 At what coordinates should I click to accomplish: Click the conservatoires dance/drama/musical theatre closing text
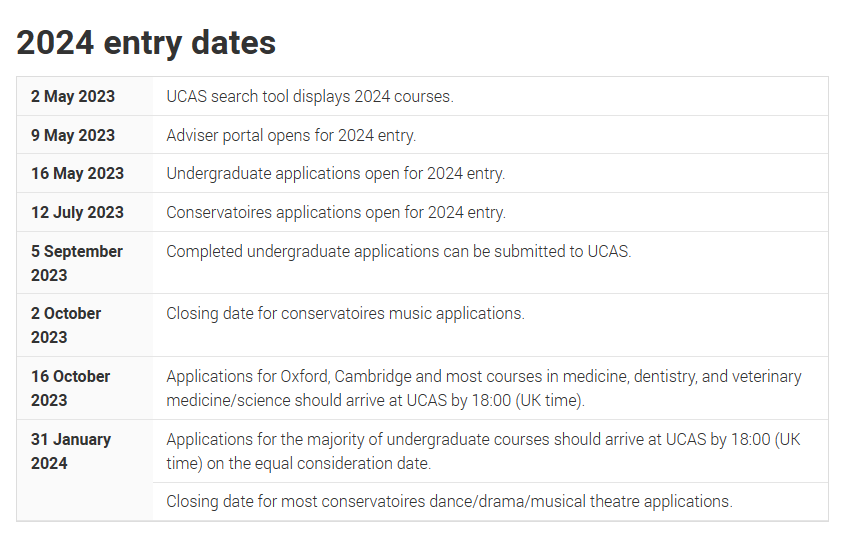[449, 501]
